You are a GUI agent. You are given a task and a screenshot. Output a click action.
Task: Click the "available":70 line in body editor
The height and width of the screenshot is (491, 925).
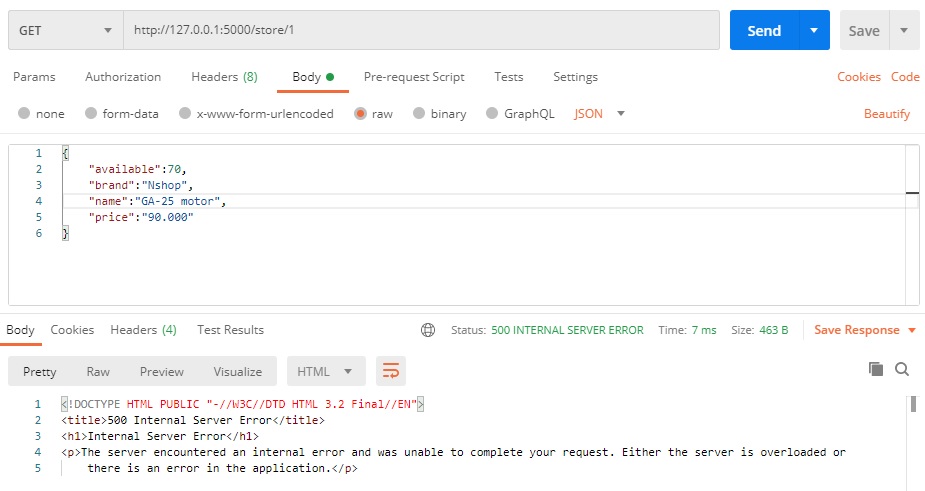137,169
